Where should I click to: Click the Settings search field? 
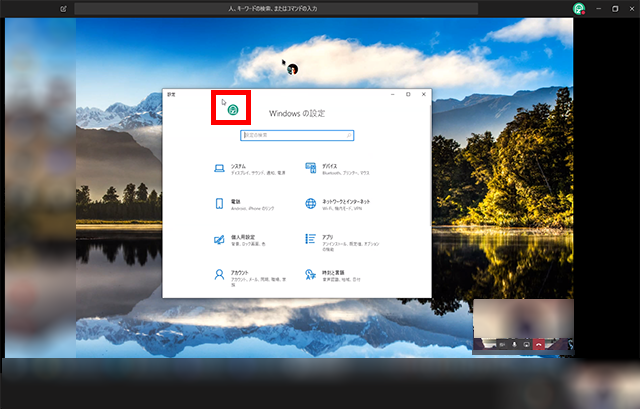(x=296, y=134)
